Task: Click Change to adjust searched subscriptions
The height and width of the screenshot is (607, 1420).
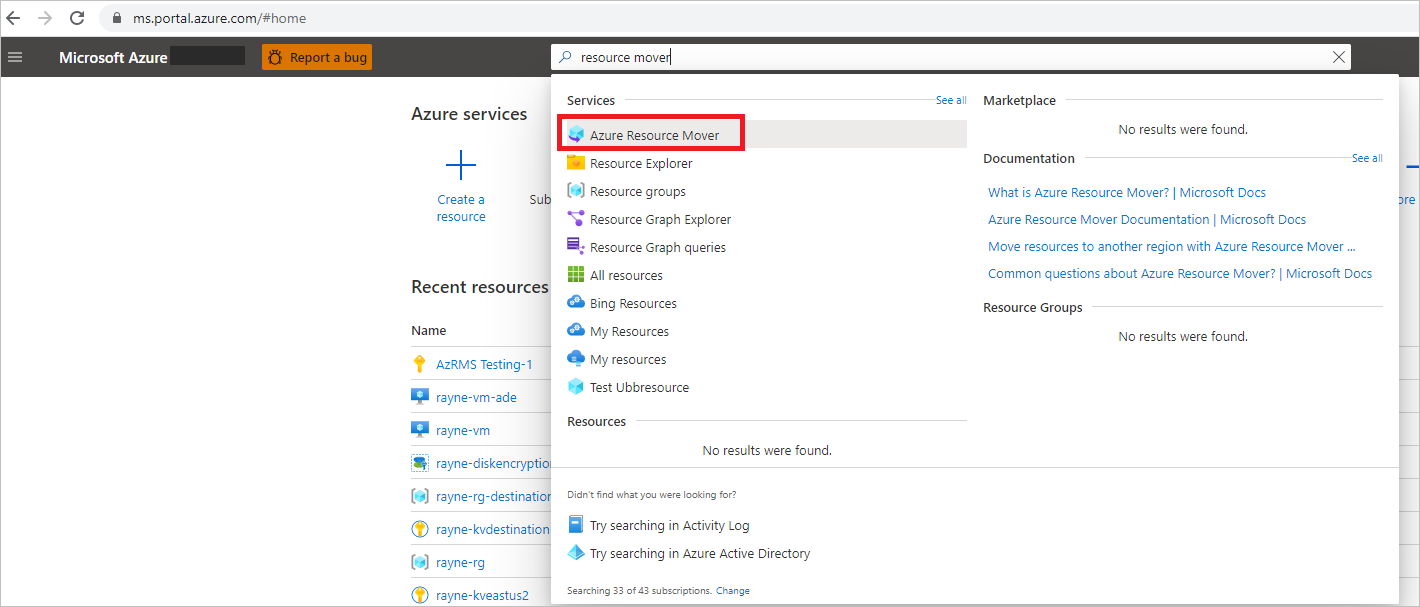Action: [732, 590]
